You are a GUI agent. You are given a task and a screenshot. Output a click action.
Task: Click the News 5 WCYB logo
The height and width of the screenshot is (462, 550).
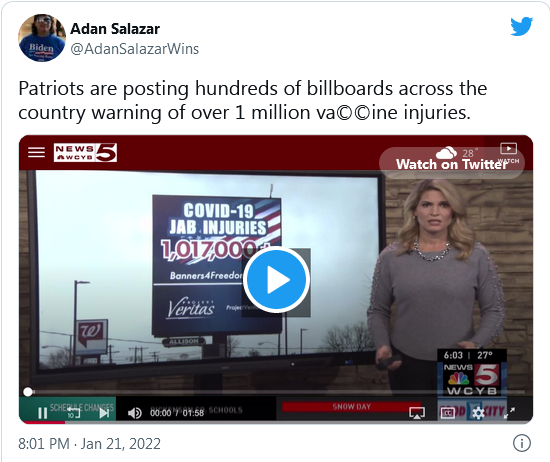pyautogui.click(x=85, y=152)
